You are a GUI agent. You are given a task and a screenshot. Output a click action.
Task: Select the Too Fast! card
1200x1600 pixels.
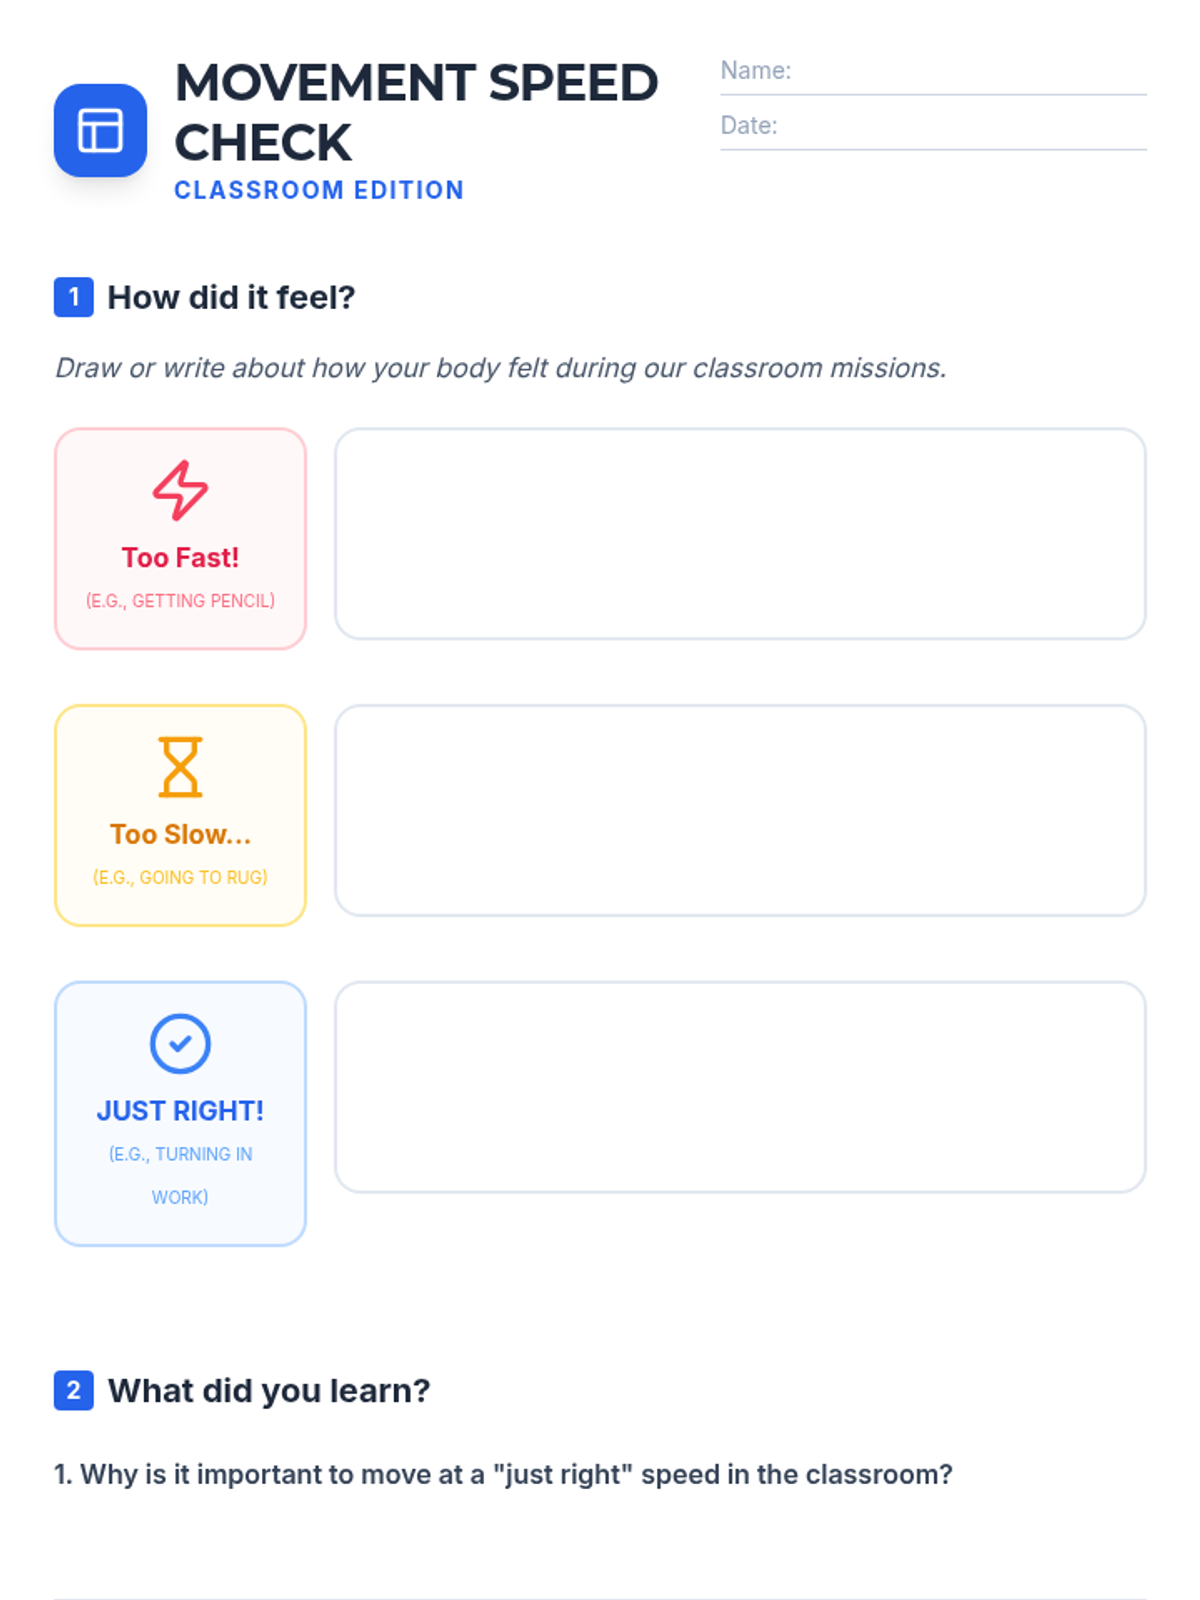pyautogui.click(x=180, y=539)
